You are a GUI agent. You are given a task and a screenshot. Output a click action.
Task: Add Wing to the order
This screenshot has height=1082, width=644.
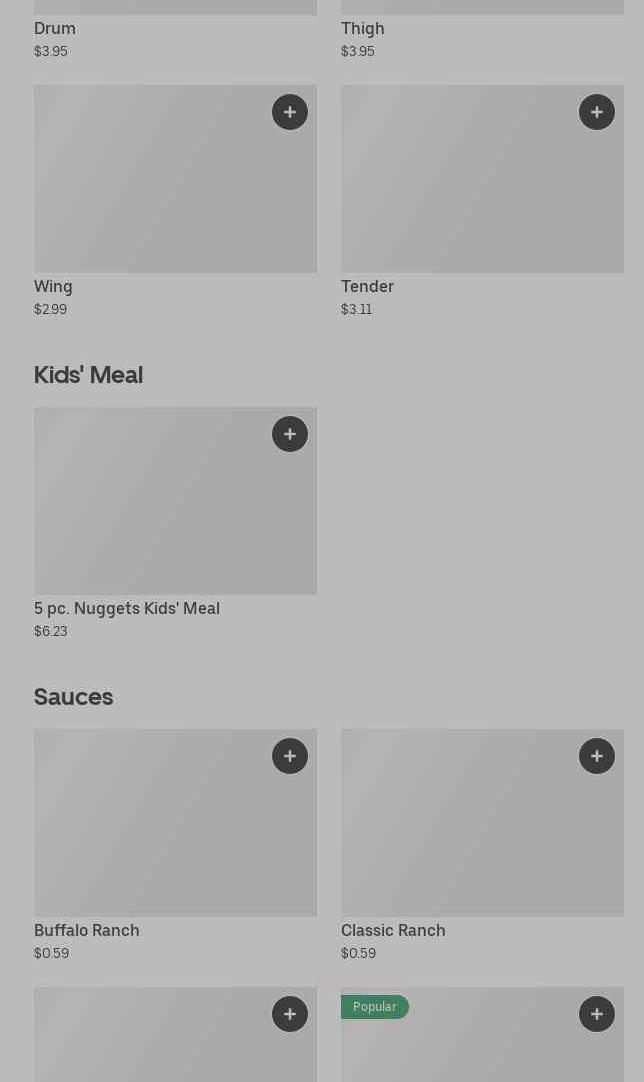[290, 112]
